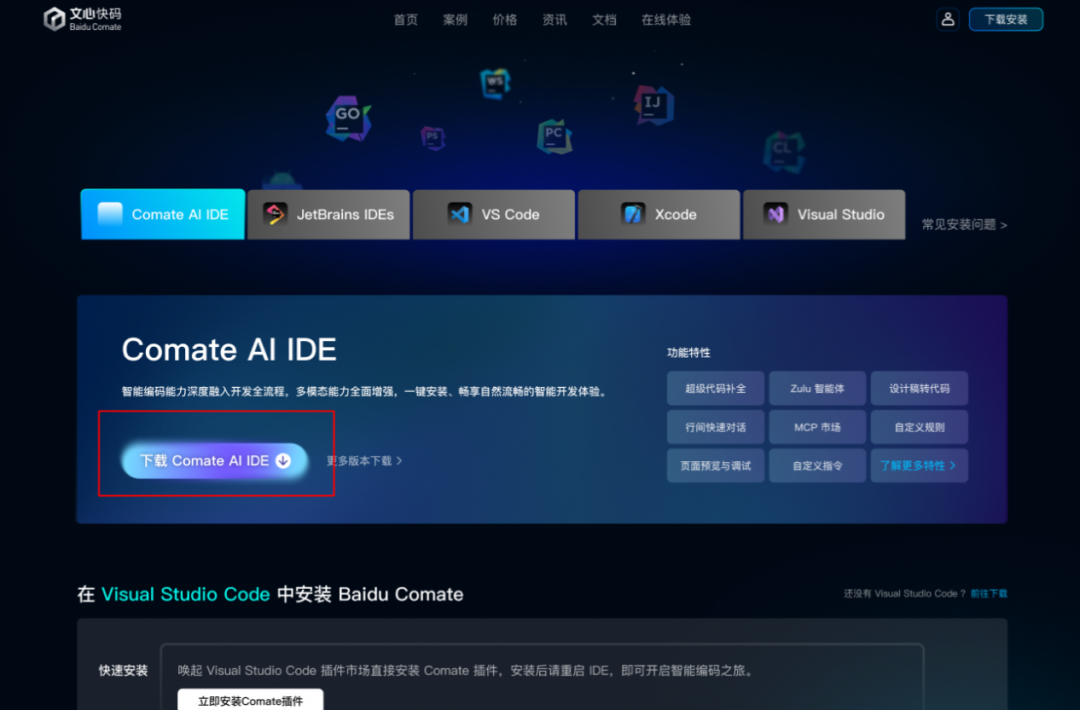Click 自定义规则 feature button
This screenshot has width=1080, height=710.
pos(919,427)
